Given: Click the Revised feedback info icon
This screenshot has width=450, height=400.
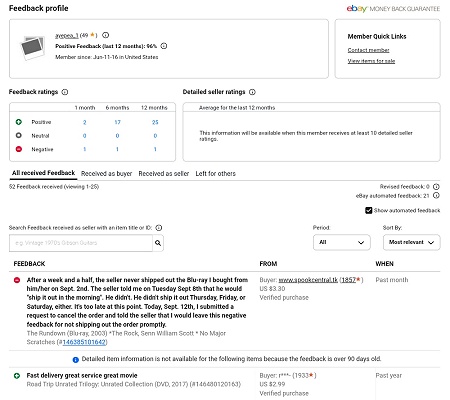Looking at the screenshot, I should click(x=436, y=187).
